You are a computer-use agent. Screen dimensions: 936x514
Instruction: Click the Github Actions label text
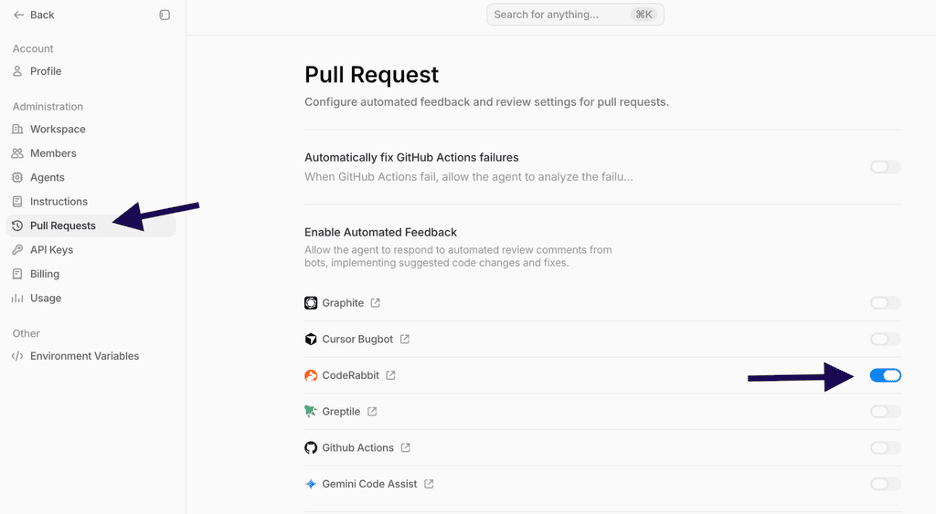point(358,448)
